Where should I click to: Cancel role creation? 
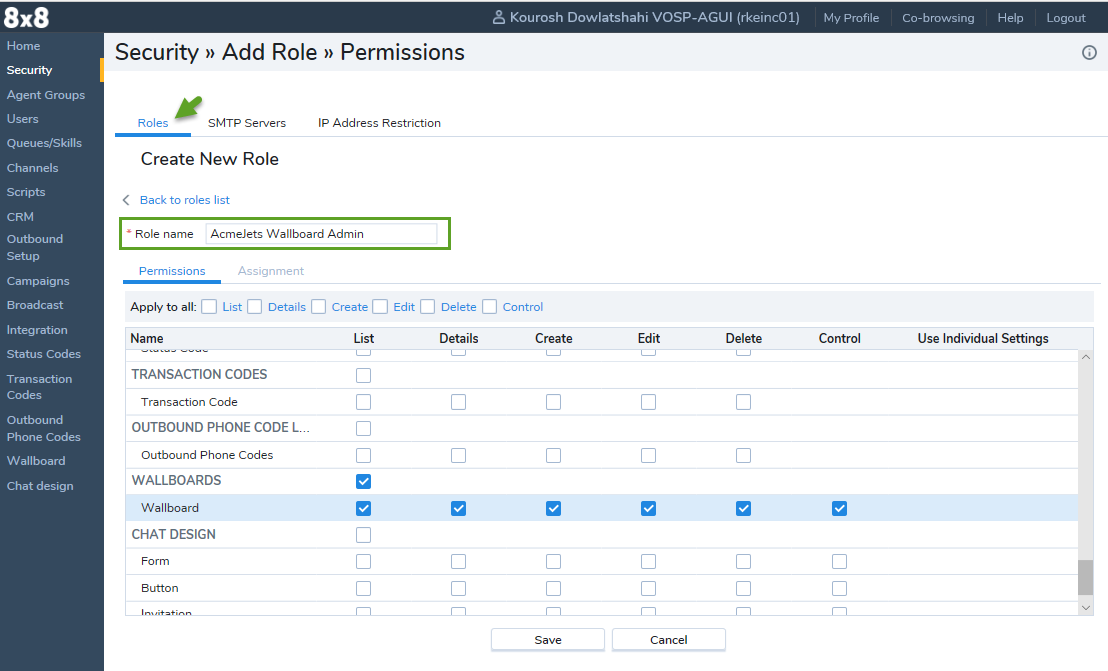tap(668, 640)
